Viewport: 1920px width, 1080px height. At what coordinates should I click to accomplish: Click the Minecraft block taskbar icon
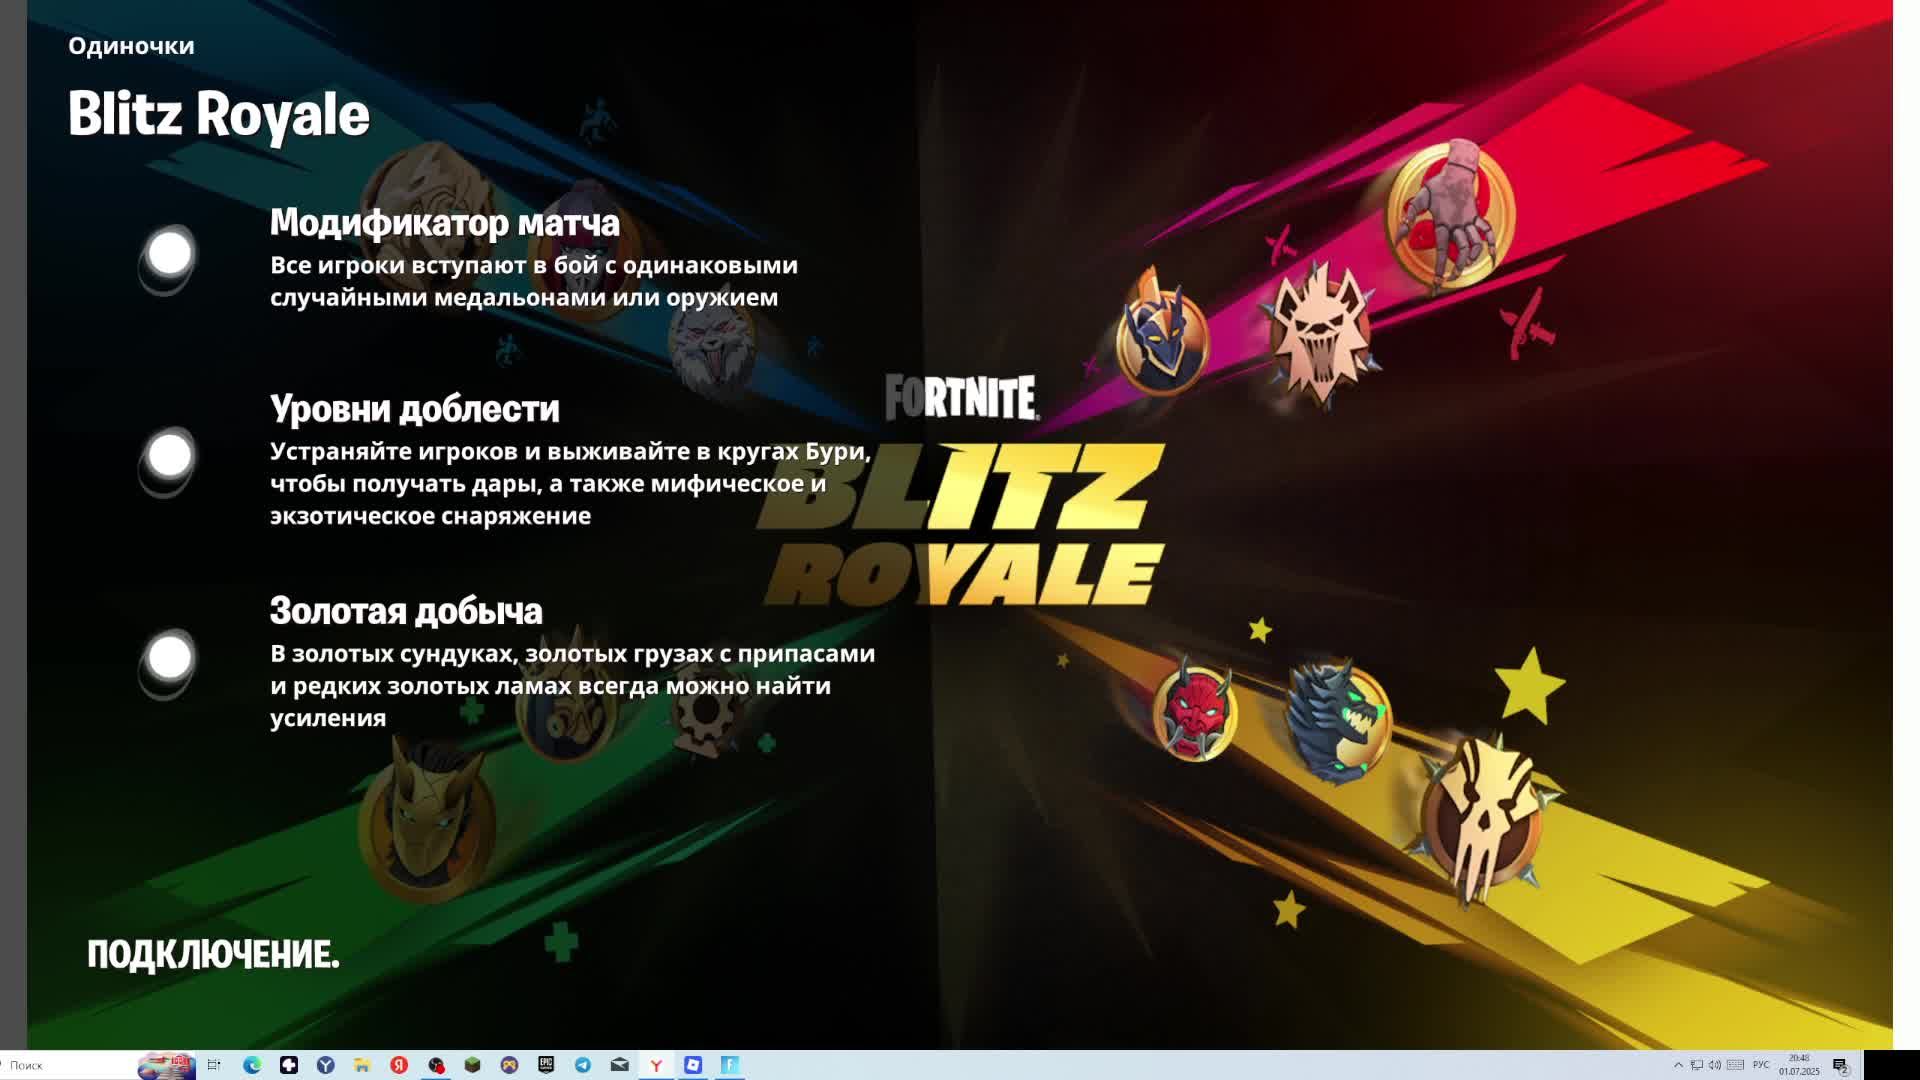473,1065
